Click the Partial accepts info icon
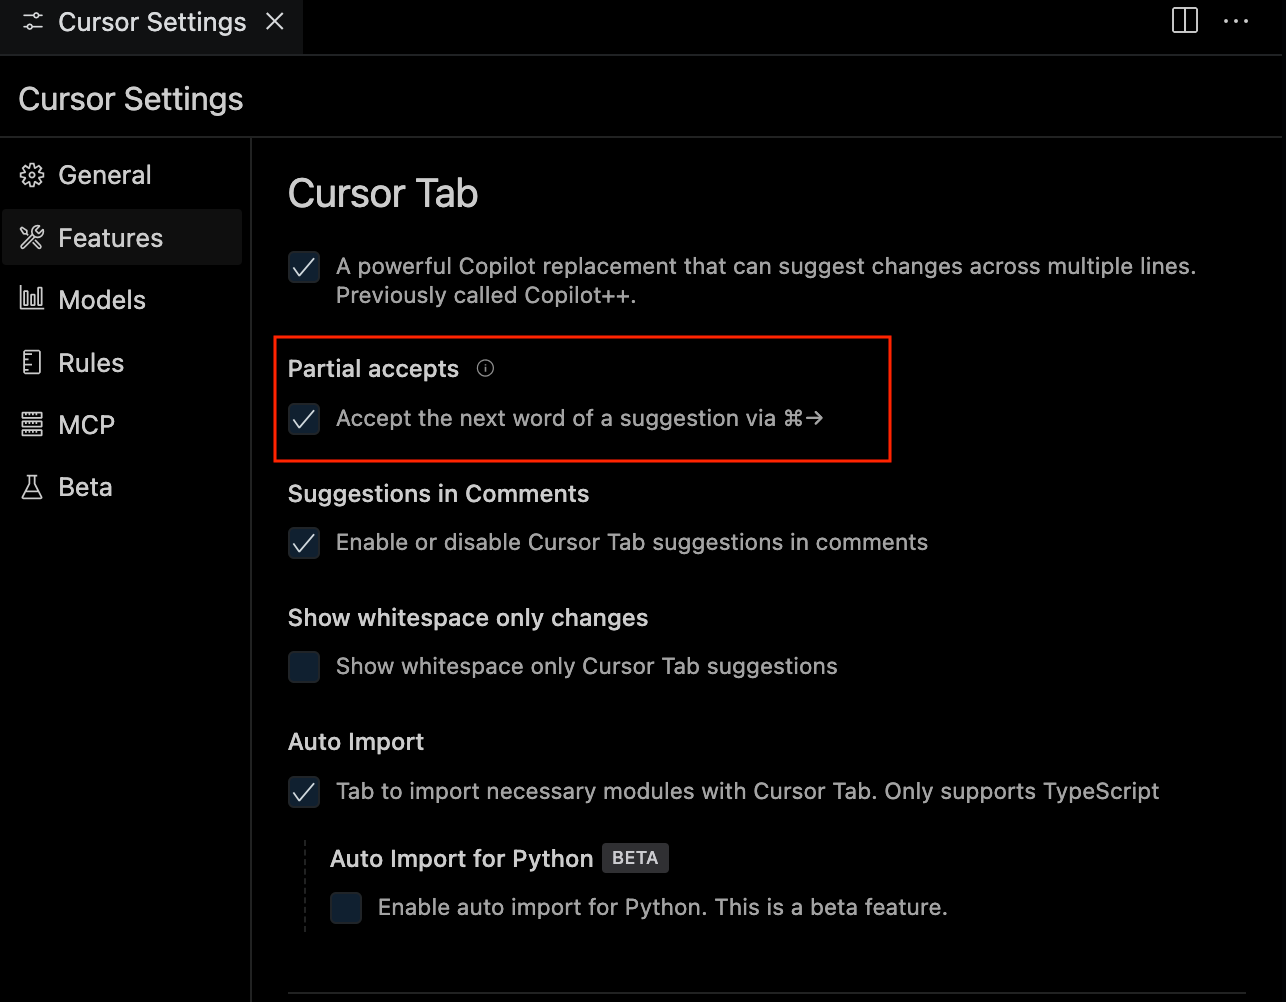Viewport: 1286px width, 1002px height. click(x=485, y=368)
